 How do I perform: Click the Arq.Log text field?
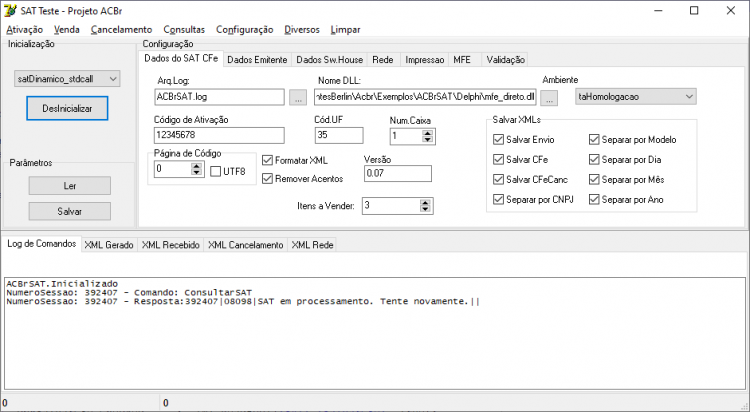(219, 97)
